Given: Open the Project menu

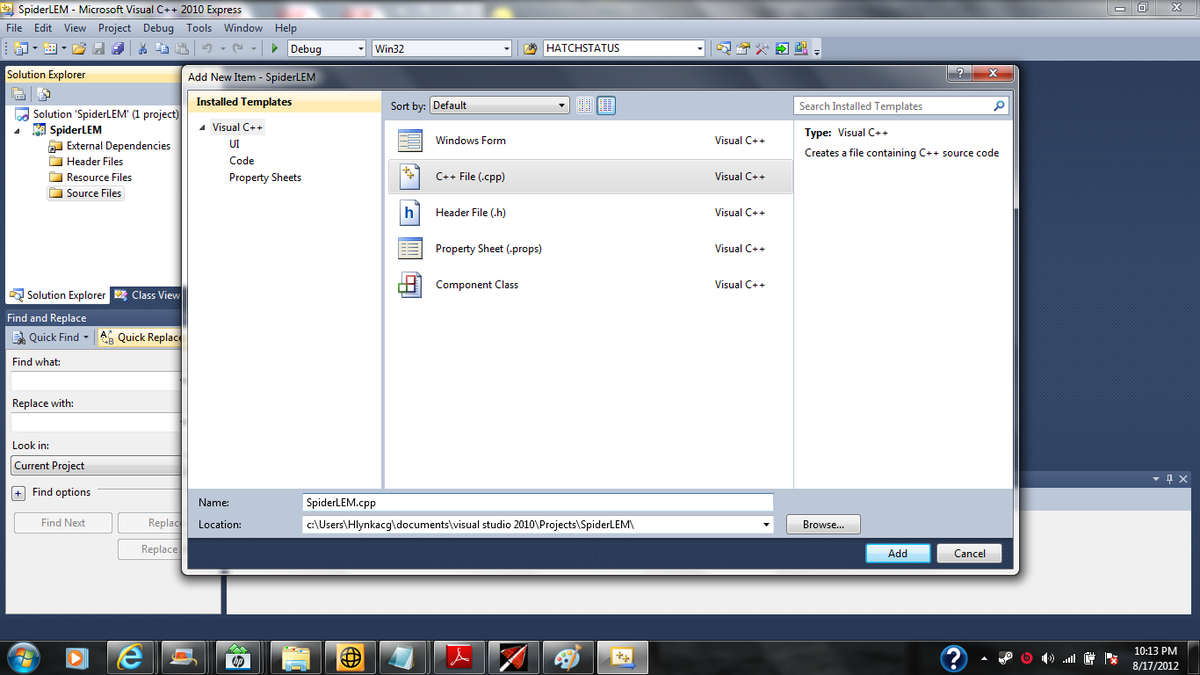Looking at the screenshot, I should (115, 28).
